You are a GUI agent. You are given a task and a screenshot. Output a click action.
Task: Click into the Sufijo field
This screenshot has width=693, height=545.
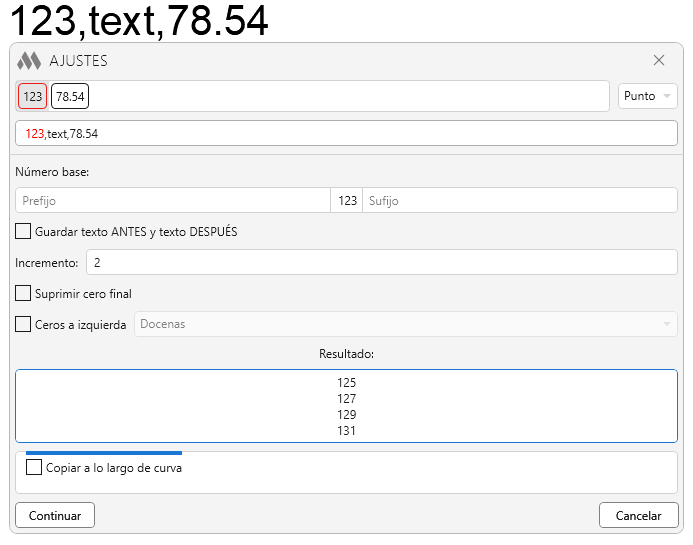click(x=519, y=201)
